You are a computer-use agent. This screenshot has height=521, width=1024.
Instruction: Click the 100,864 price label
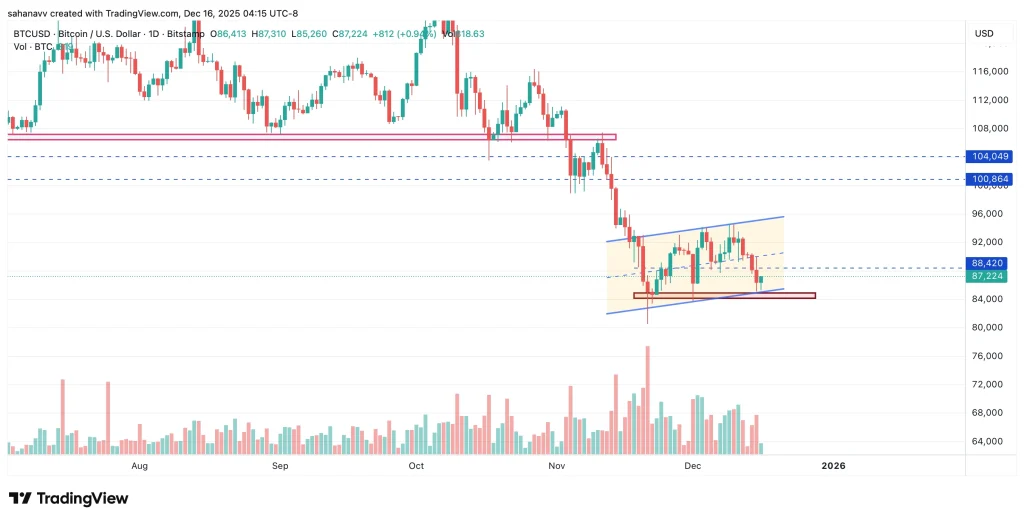pos(991,180)
